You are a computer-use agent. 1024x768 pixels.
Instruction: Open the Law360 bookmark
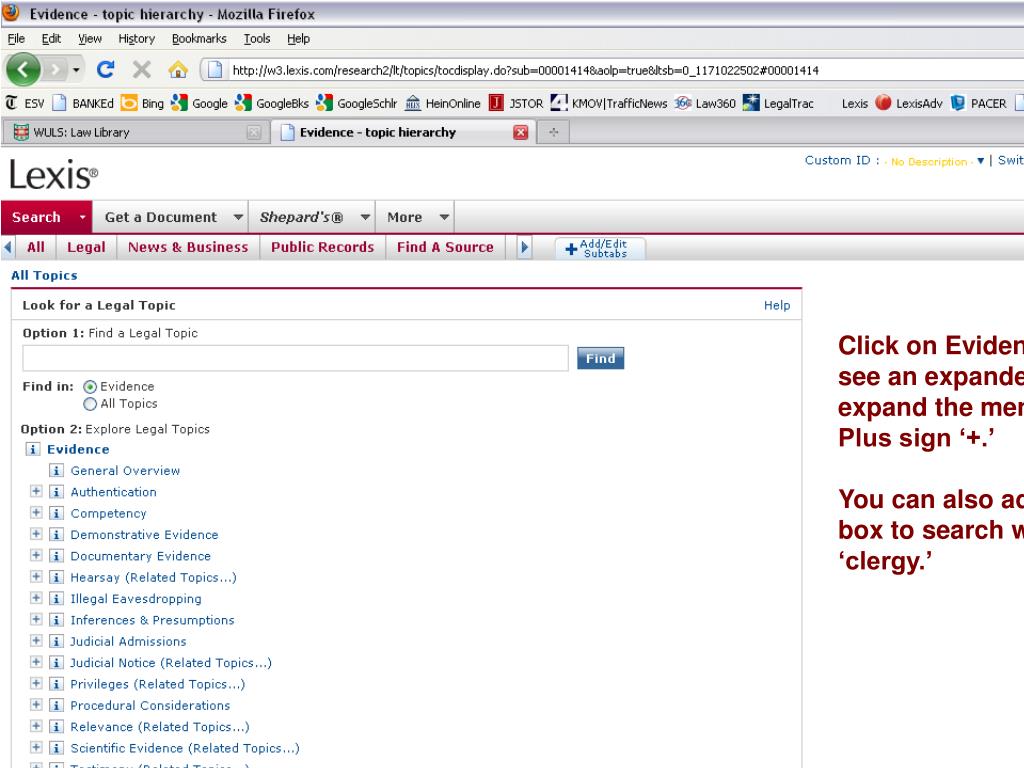pos(705,103)
